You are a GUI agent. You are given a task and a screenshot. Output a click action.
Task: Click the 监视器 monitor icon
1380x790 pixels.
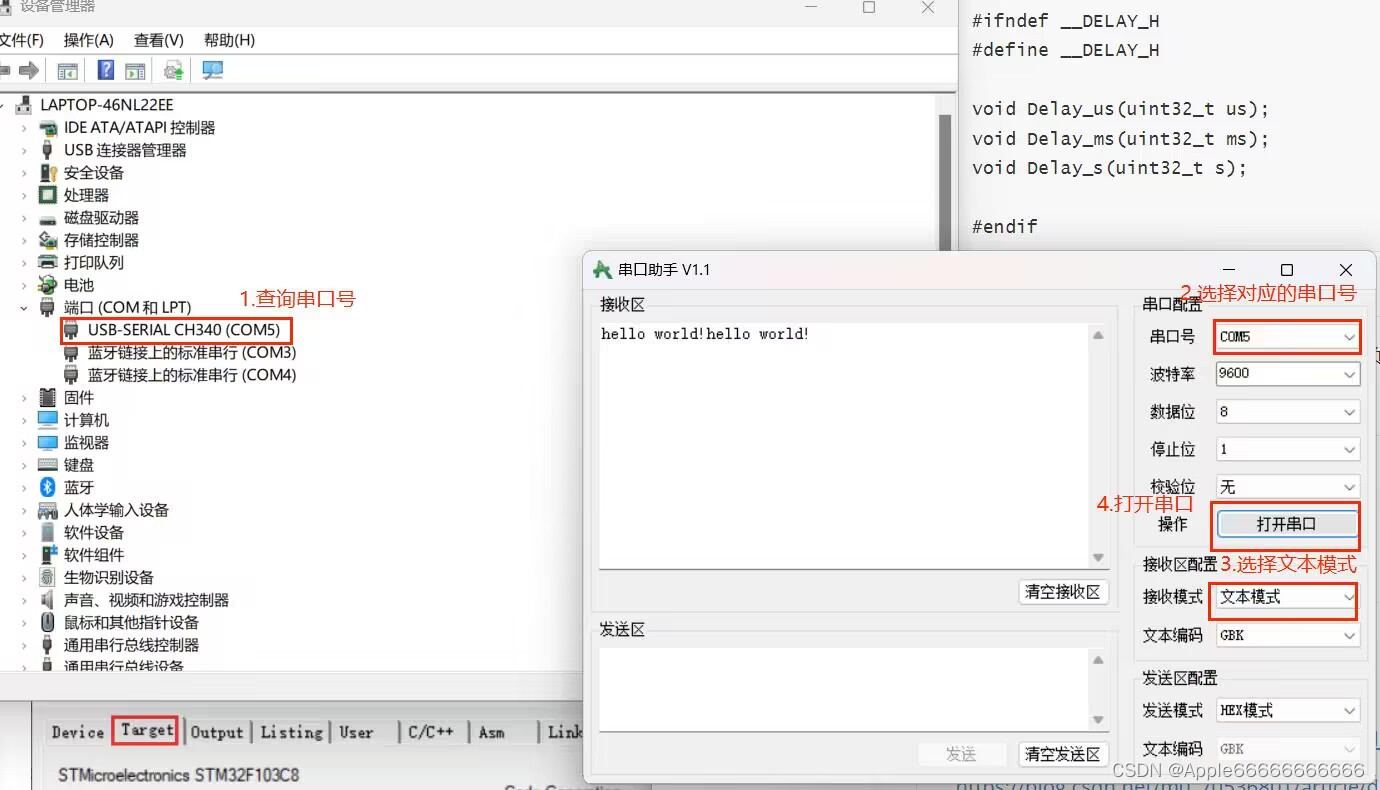coord(48,442)
